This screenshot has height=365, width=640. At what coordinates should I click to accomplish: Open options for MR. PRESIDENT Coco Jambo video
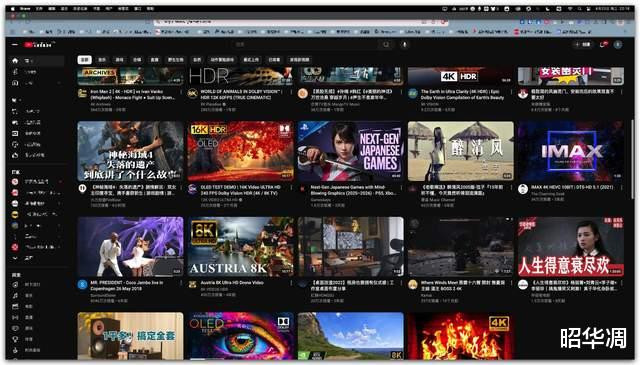(181, 283)
